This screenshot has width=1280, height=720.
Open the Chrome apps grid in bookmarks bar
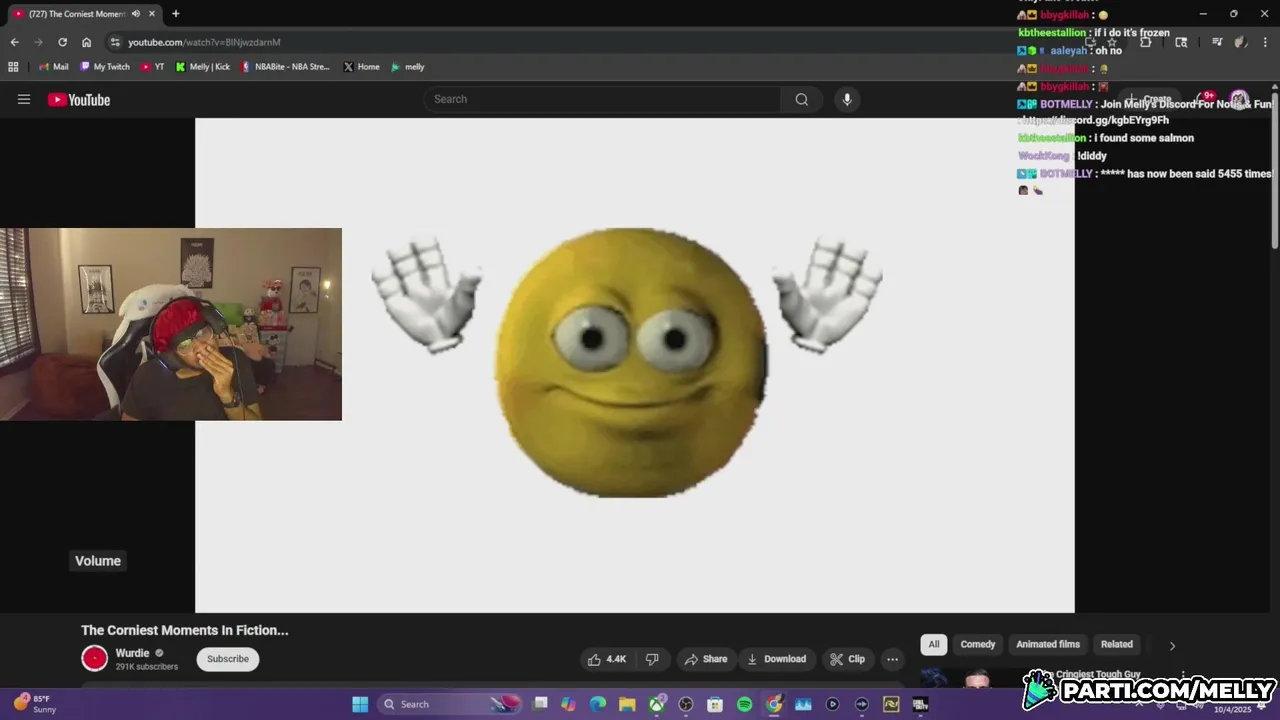(x=13, y=67)
